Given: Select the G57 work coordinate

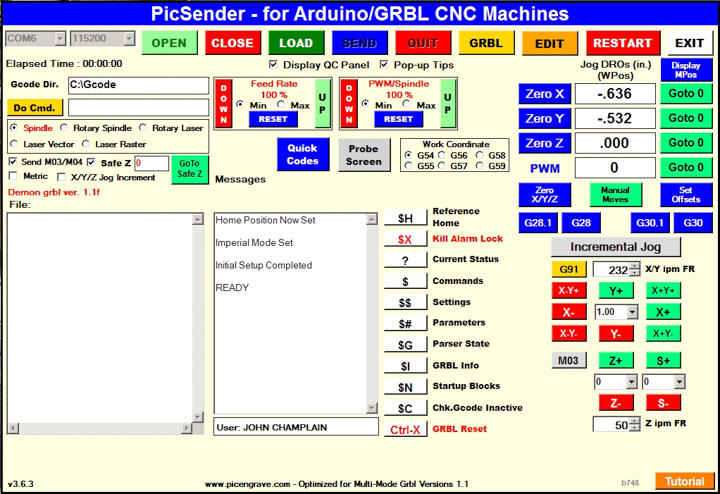Looking at the screenshot, I should (x=442, y=165).
